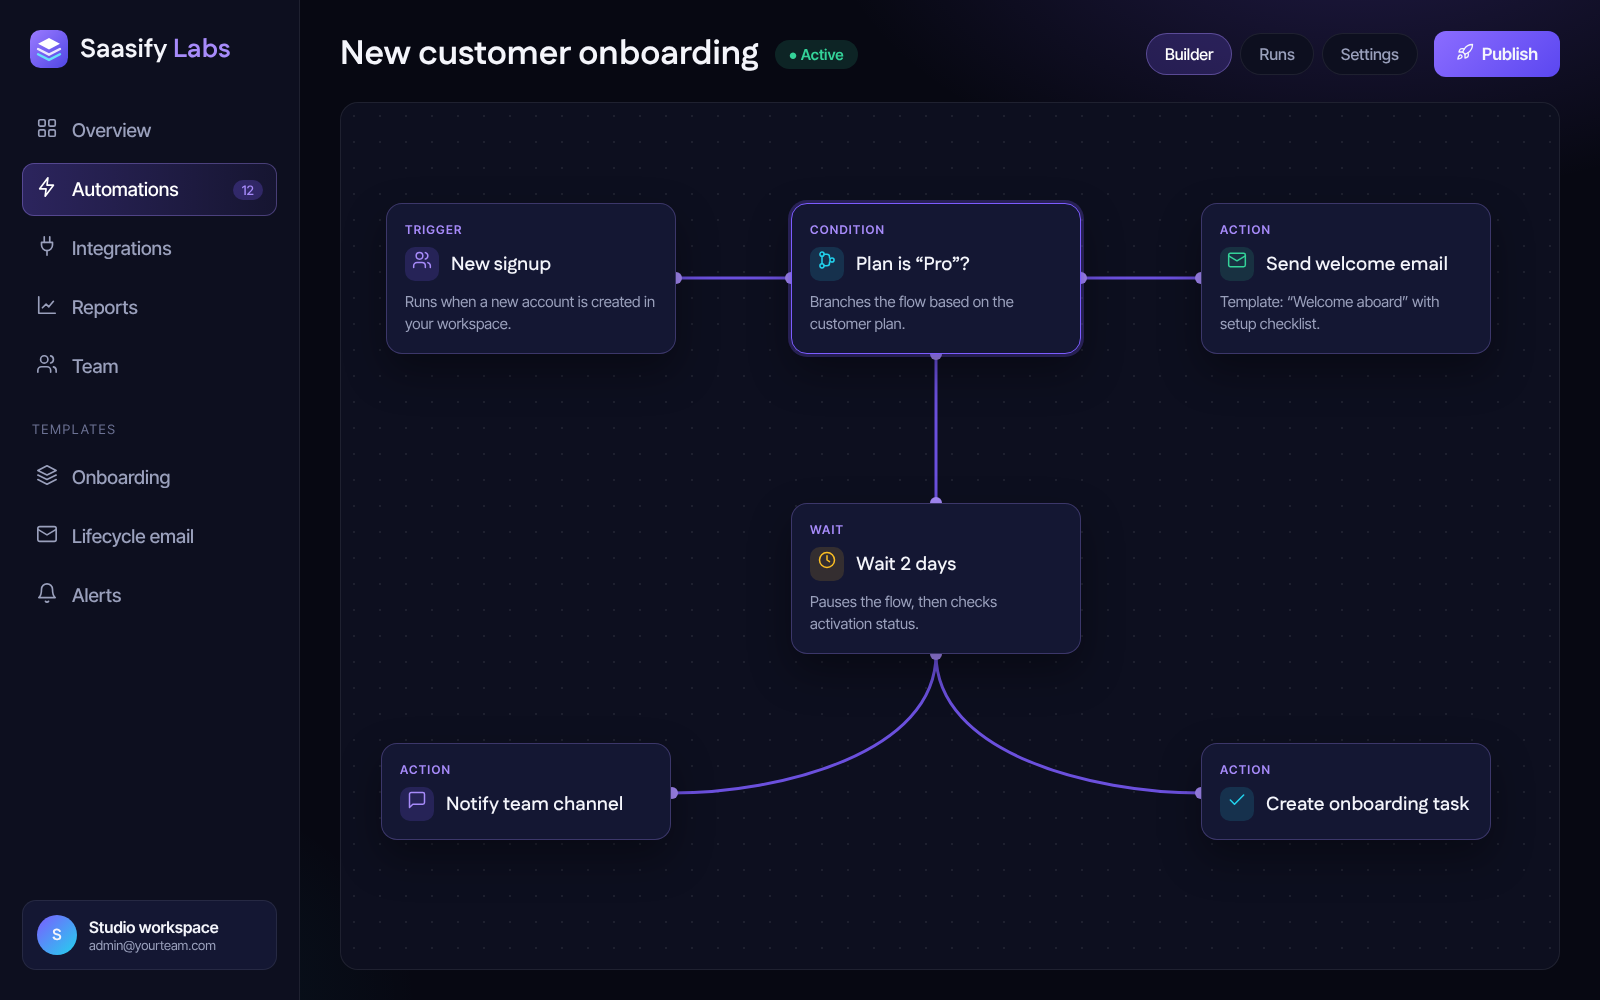Click the CONDITION label on plan node

tap(847, 230)
